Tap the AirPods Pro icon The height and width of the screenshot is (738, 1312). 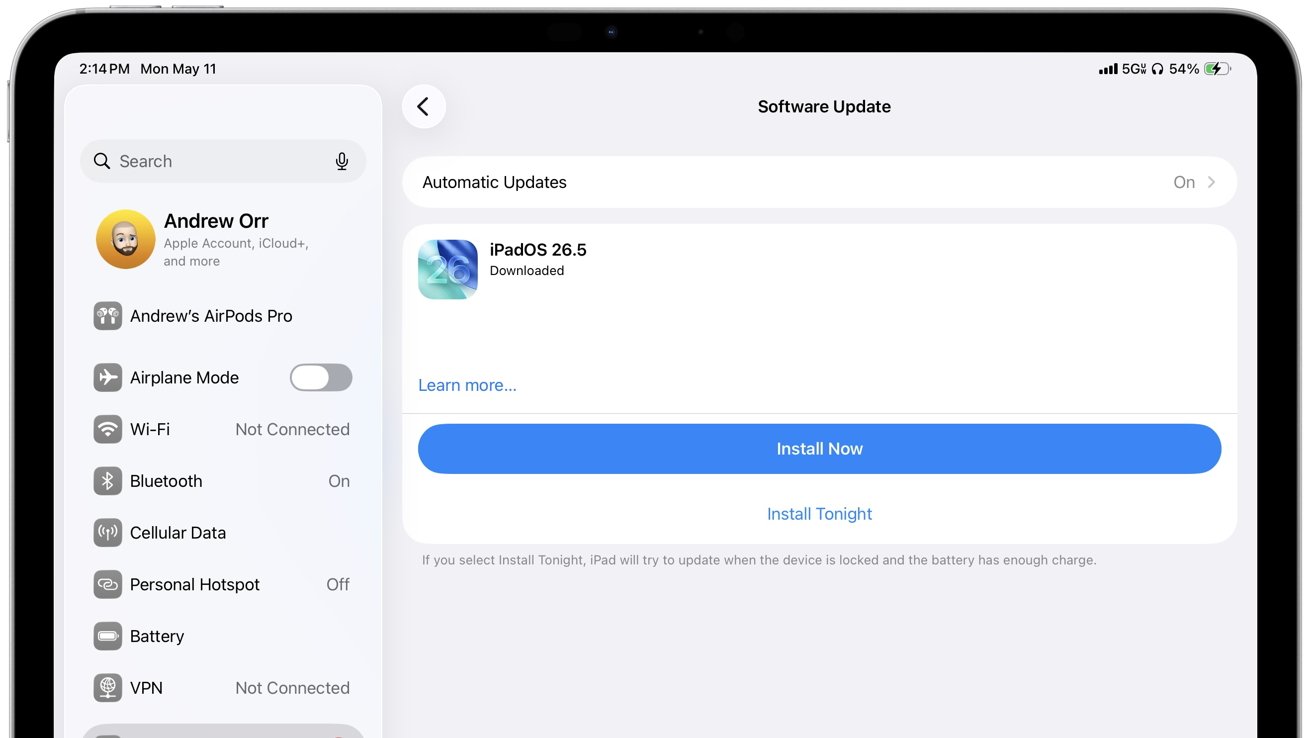coord(108,316)
